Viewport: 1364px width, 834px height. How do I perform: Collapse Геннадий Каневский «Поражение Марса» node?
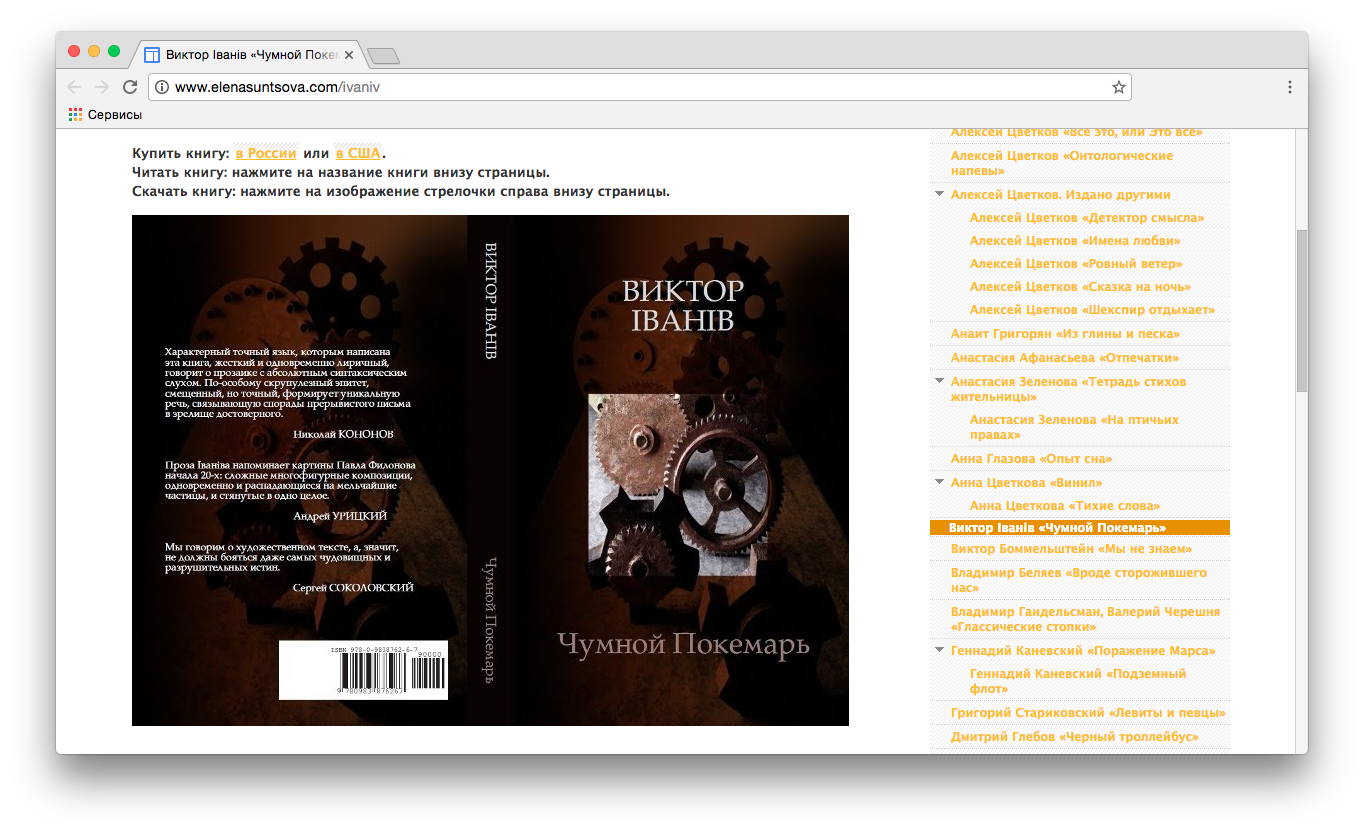point(939,650)
